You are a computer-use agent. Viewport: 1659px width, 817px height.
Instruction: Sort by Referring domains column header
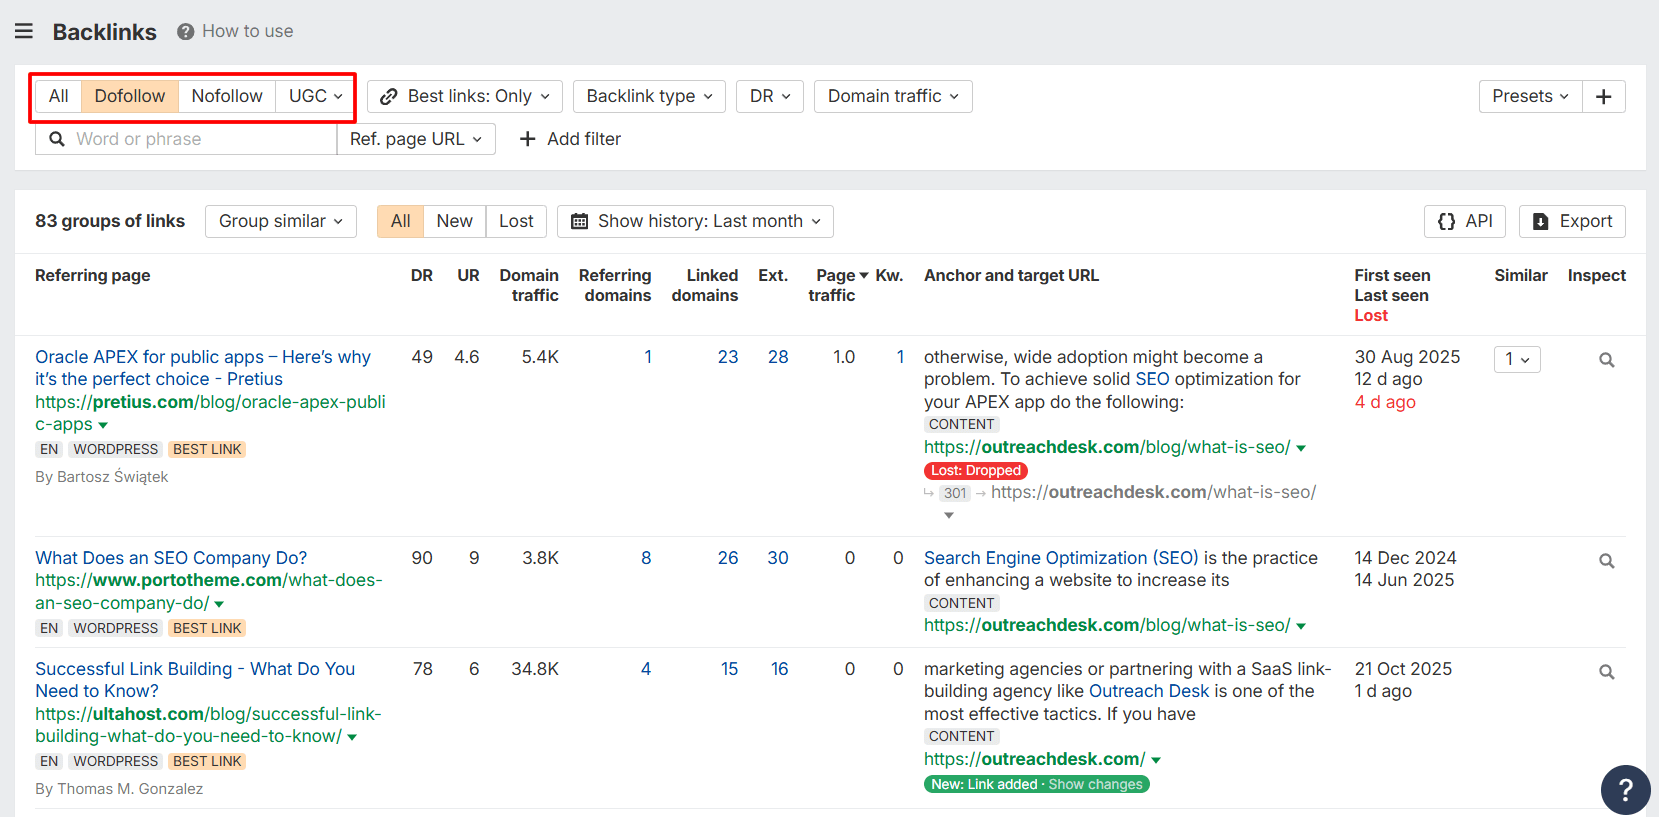pos(615,285)
